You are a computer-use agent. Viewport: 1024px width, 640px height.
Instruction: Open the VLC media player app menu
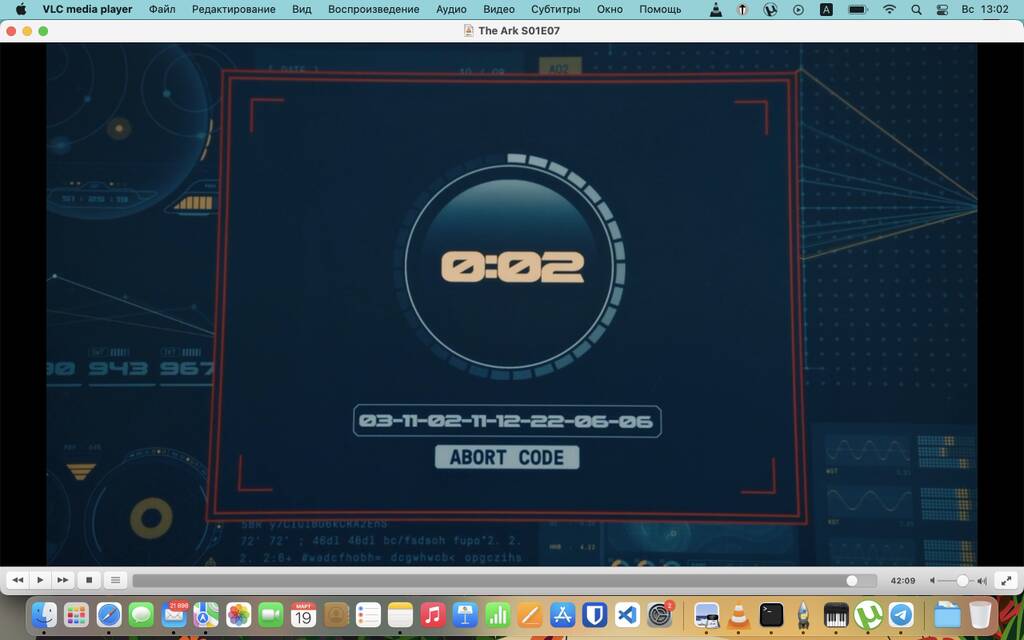(88, 9)
